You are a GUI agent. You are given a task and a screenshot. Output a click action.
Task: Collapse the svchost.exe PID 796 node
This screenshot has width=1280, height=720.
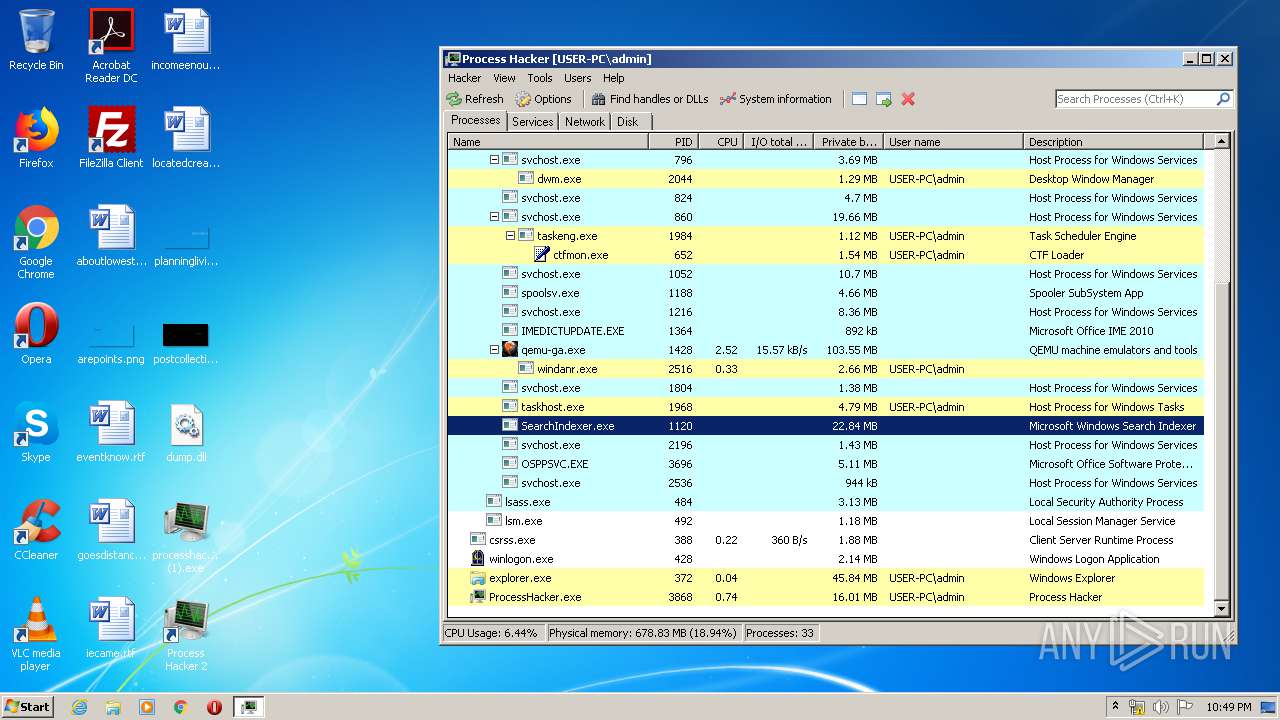(494, 160)
